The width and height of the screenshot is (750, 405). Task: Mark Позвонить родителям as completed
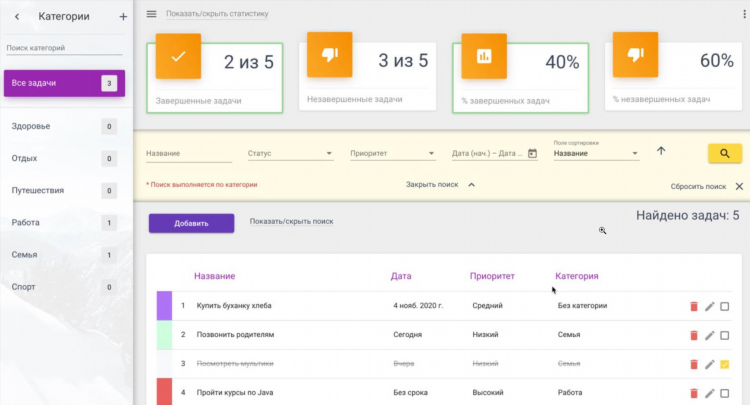pyautogui.click(x=725, y=336)
